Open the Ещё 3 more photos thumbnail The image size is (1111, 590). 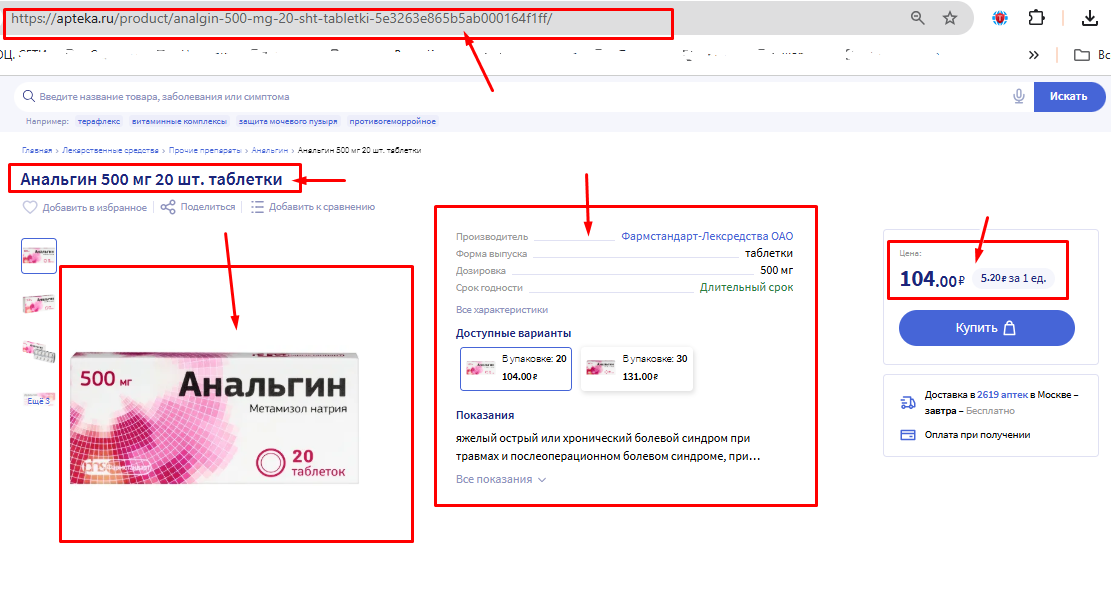[39, 400]
